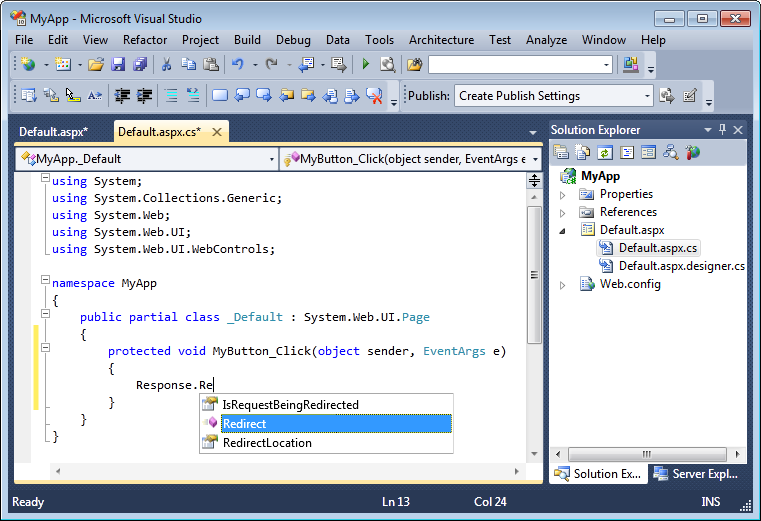Expand the References node in Solution Explorer

pyautogui.click(x=562, y=213)
